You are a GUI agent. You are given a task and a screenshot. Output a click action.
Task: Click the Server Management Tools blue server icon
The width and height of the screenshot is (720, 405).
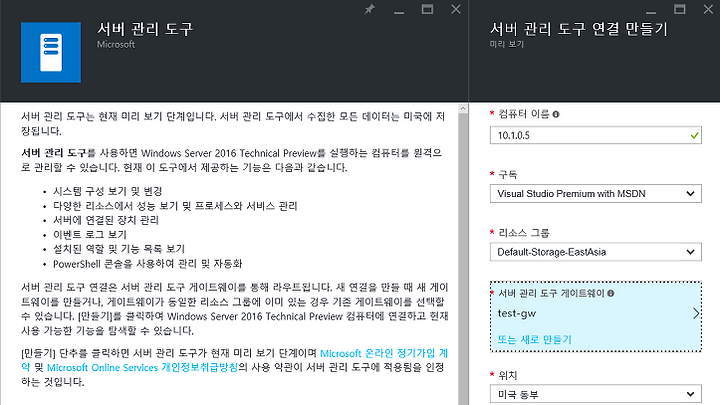[x=51, y=52]
